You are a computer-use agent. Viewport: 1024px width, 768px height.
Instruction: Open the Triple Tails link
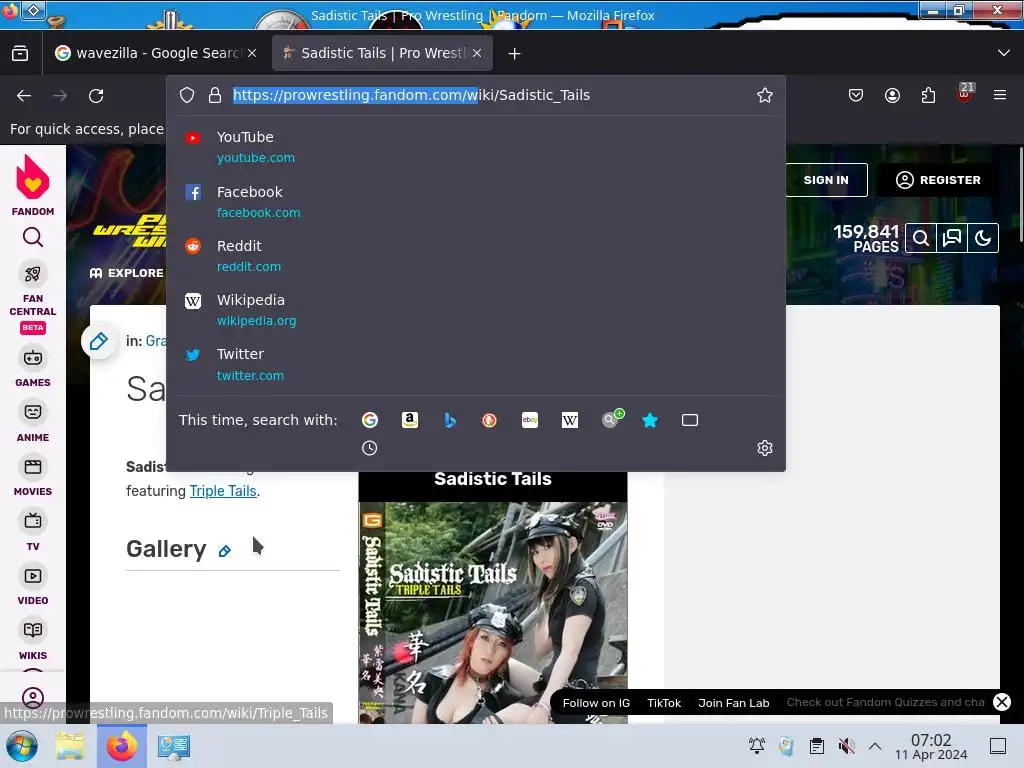[x=223, y=490]
